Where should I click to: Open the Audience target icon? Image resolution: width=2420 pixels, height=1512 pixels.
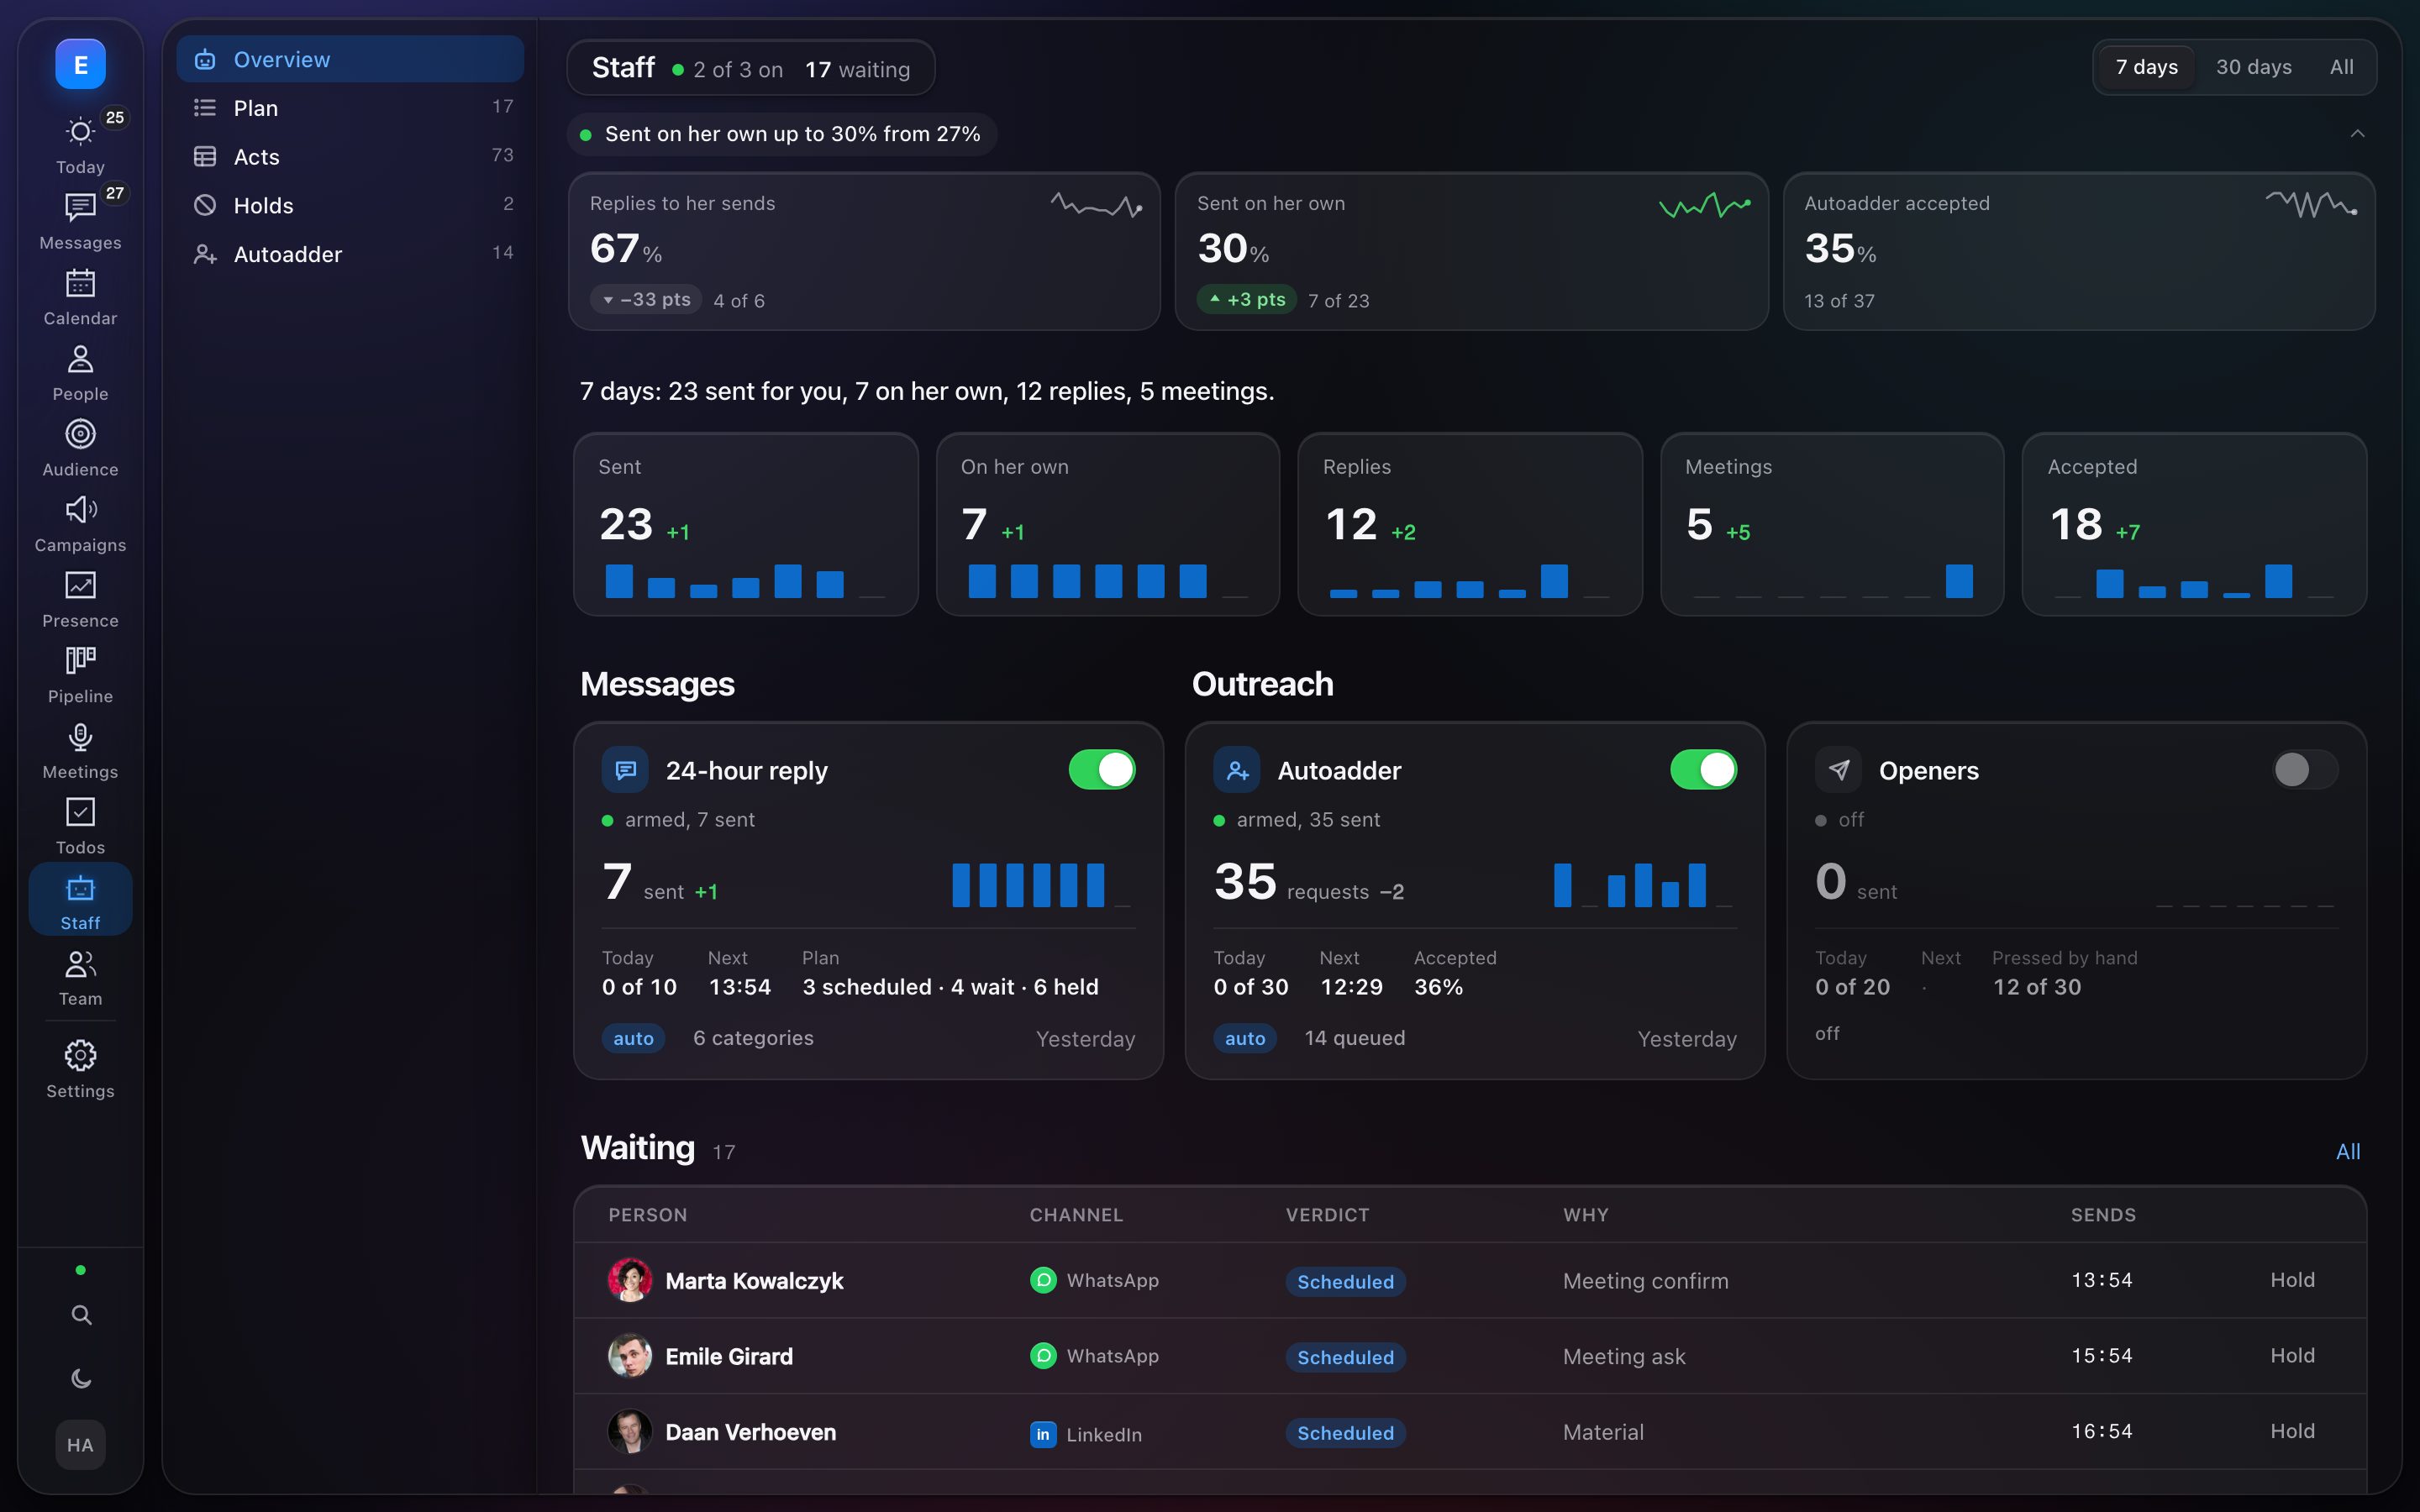pyautogui.click(x=80, y=434)
